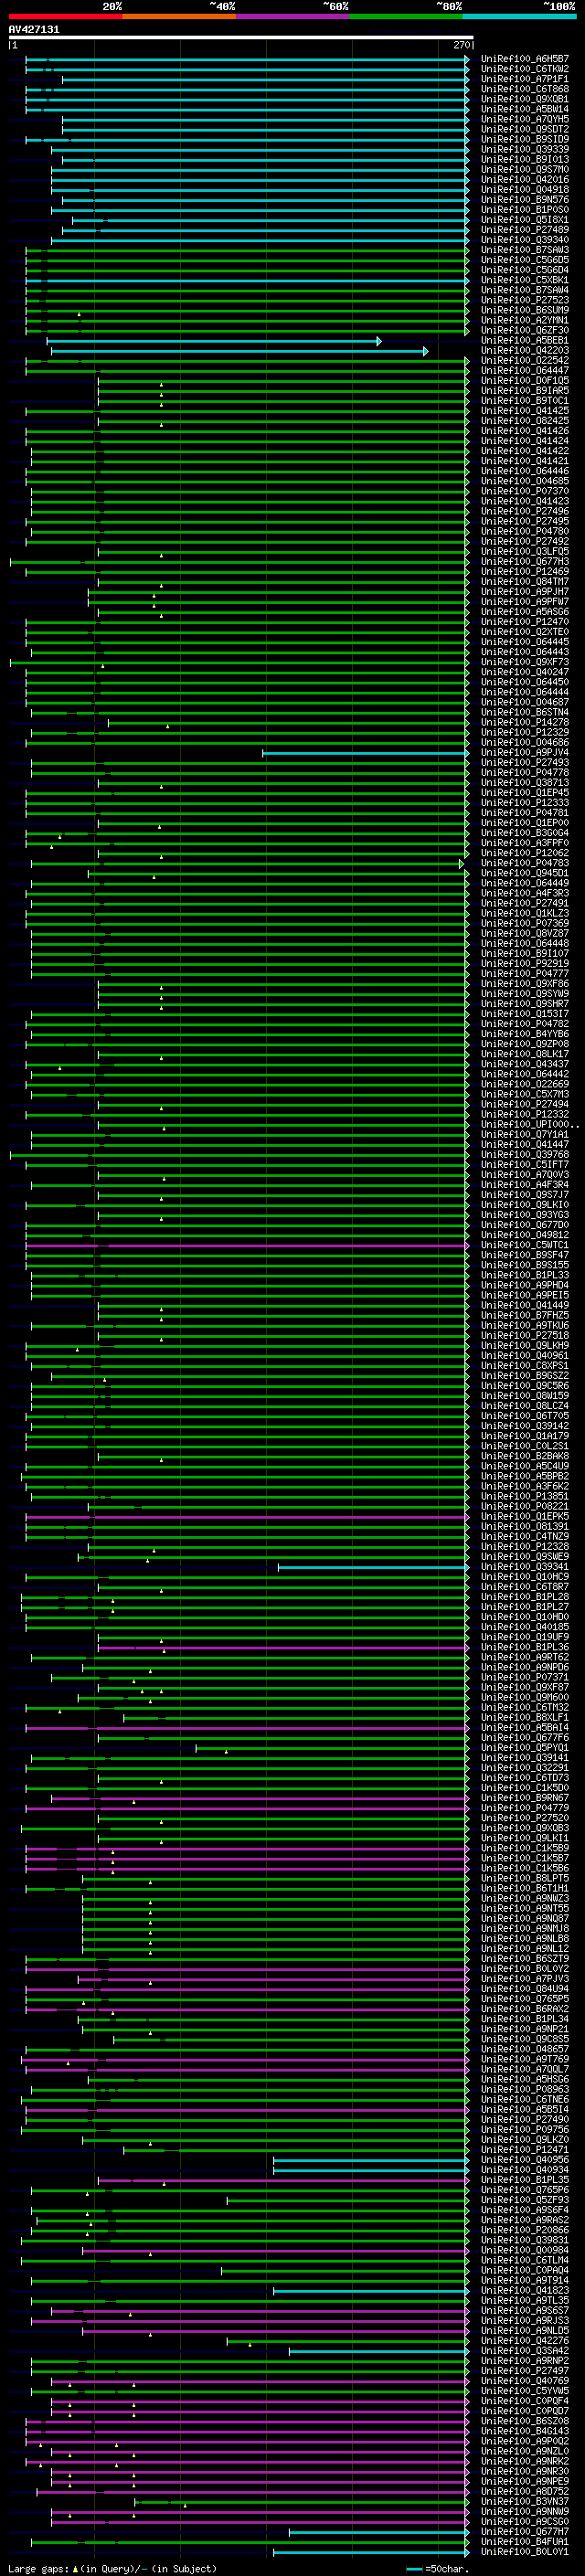Click the cyan alignment bar for UniRef100_A5BEB1
585x2576 pixels.
tap(214, 341)
